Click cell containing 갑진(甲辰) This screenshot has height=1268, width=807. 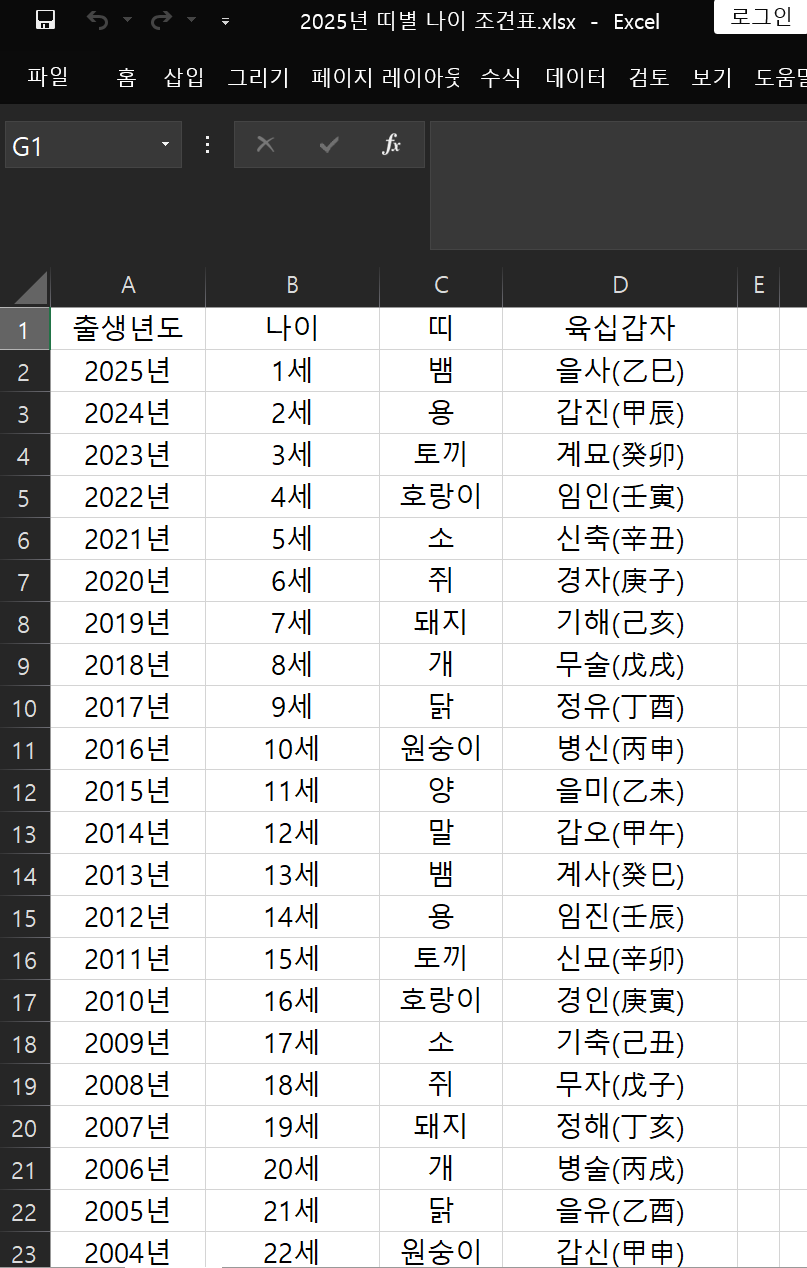pyautogui.click(x=620, y=413)
